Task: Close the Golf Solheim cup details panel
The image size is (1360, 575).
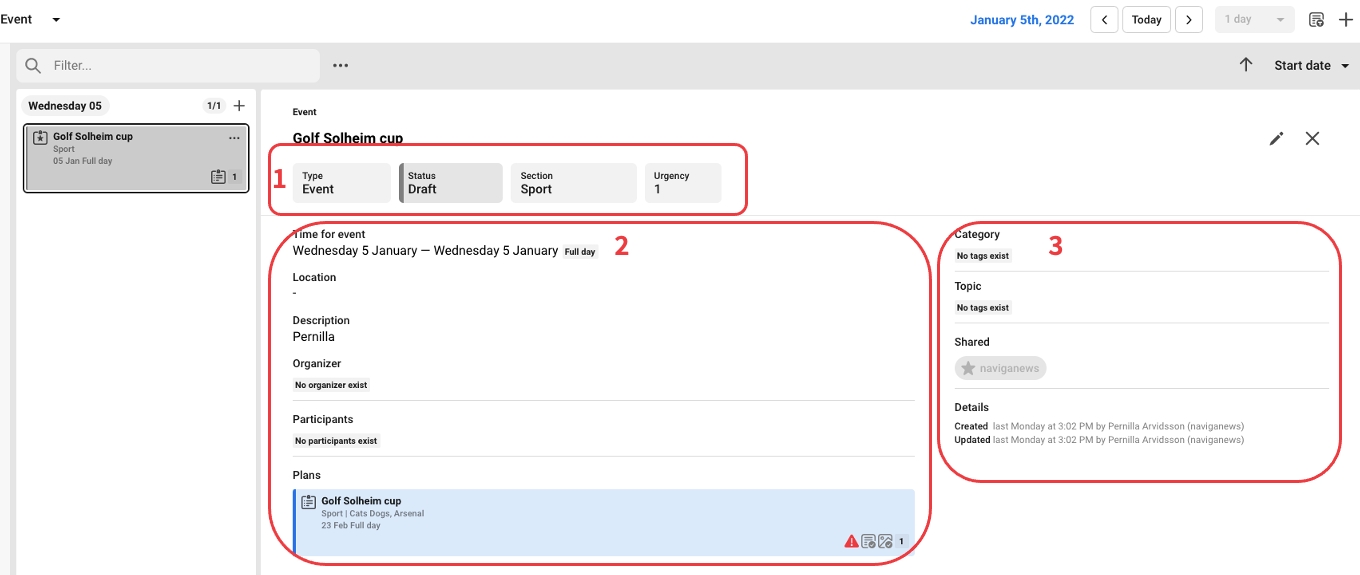Action: [x=1312, y=139]
